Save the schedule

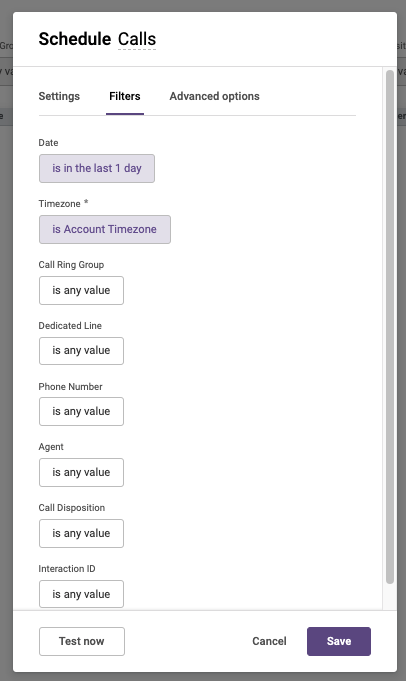[339, 641]
